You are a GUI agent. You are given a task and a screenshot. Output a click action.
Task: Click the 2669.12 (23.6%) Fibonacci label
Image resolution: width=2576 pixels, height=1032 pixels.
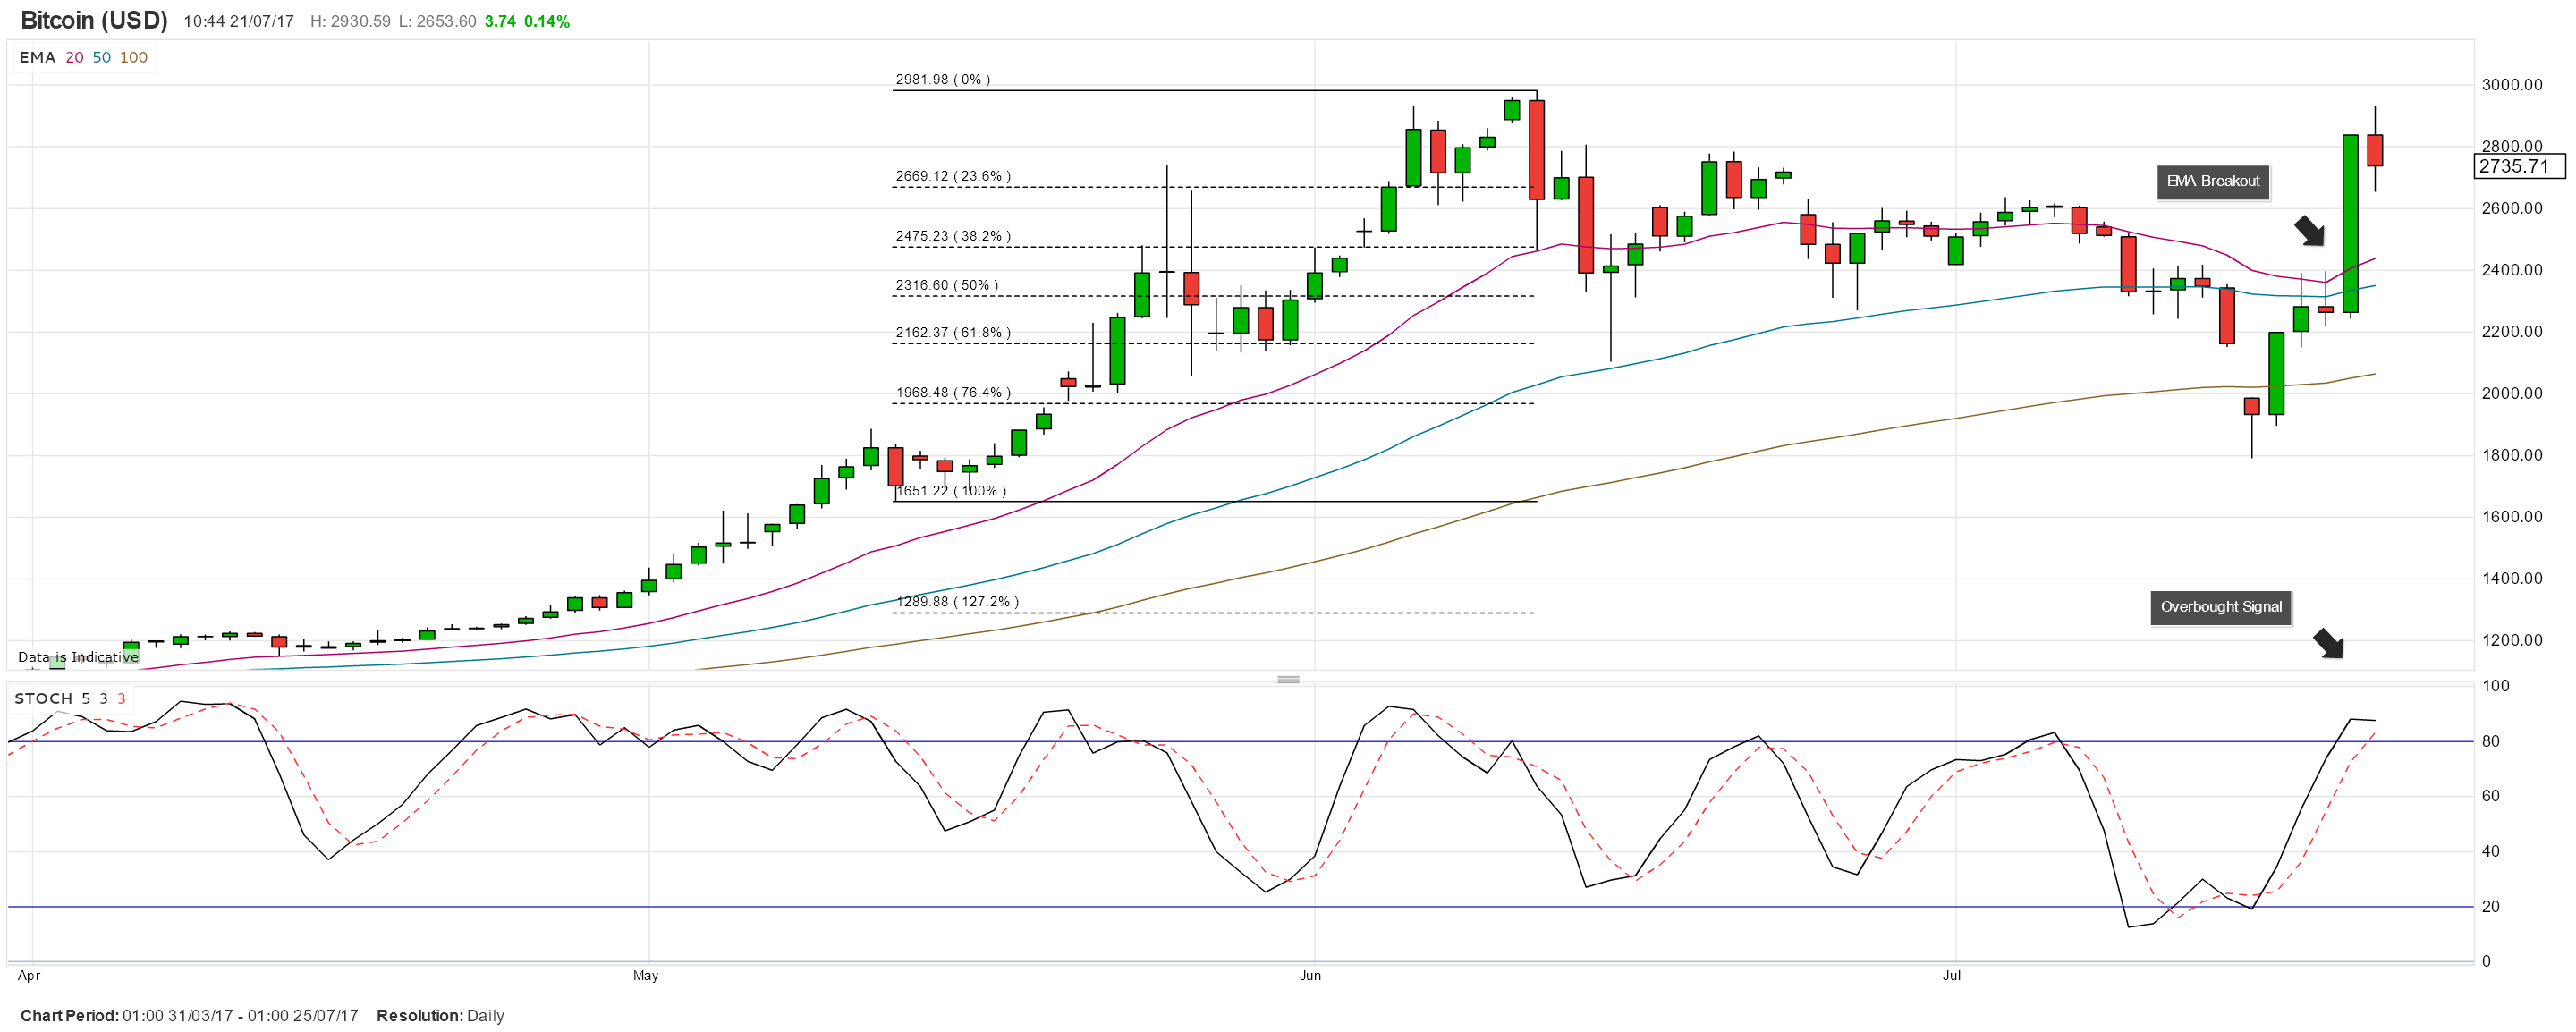pyautogui.click(x=953, y=176)
